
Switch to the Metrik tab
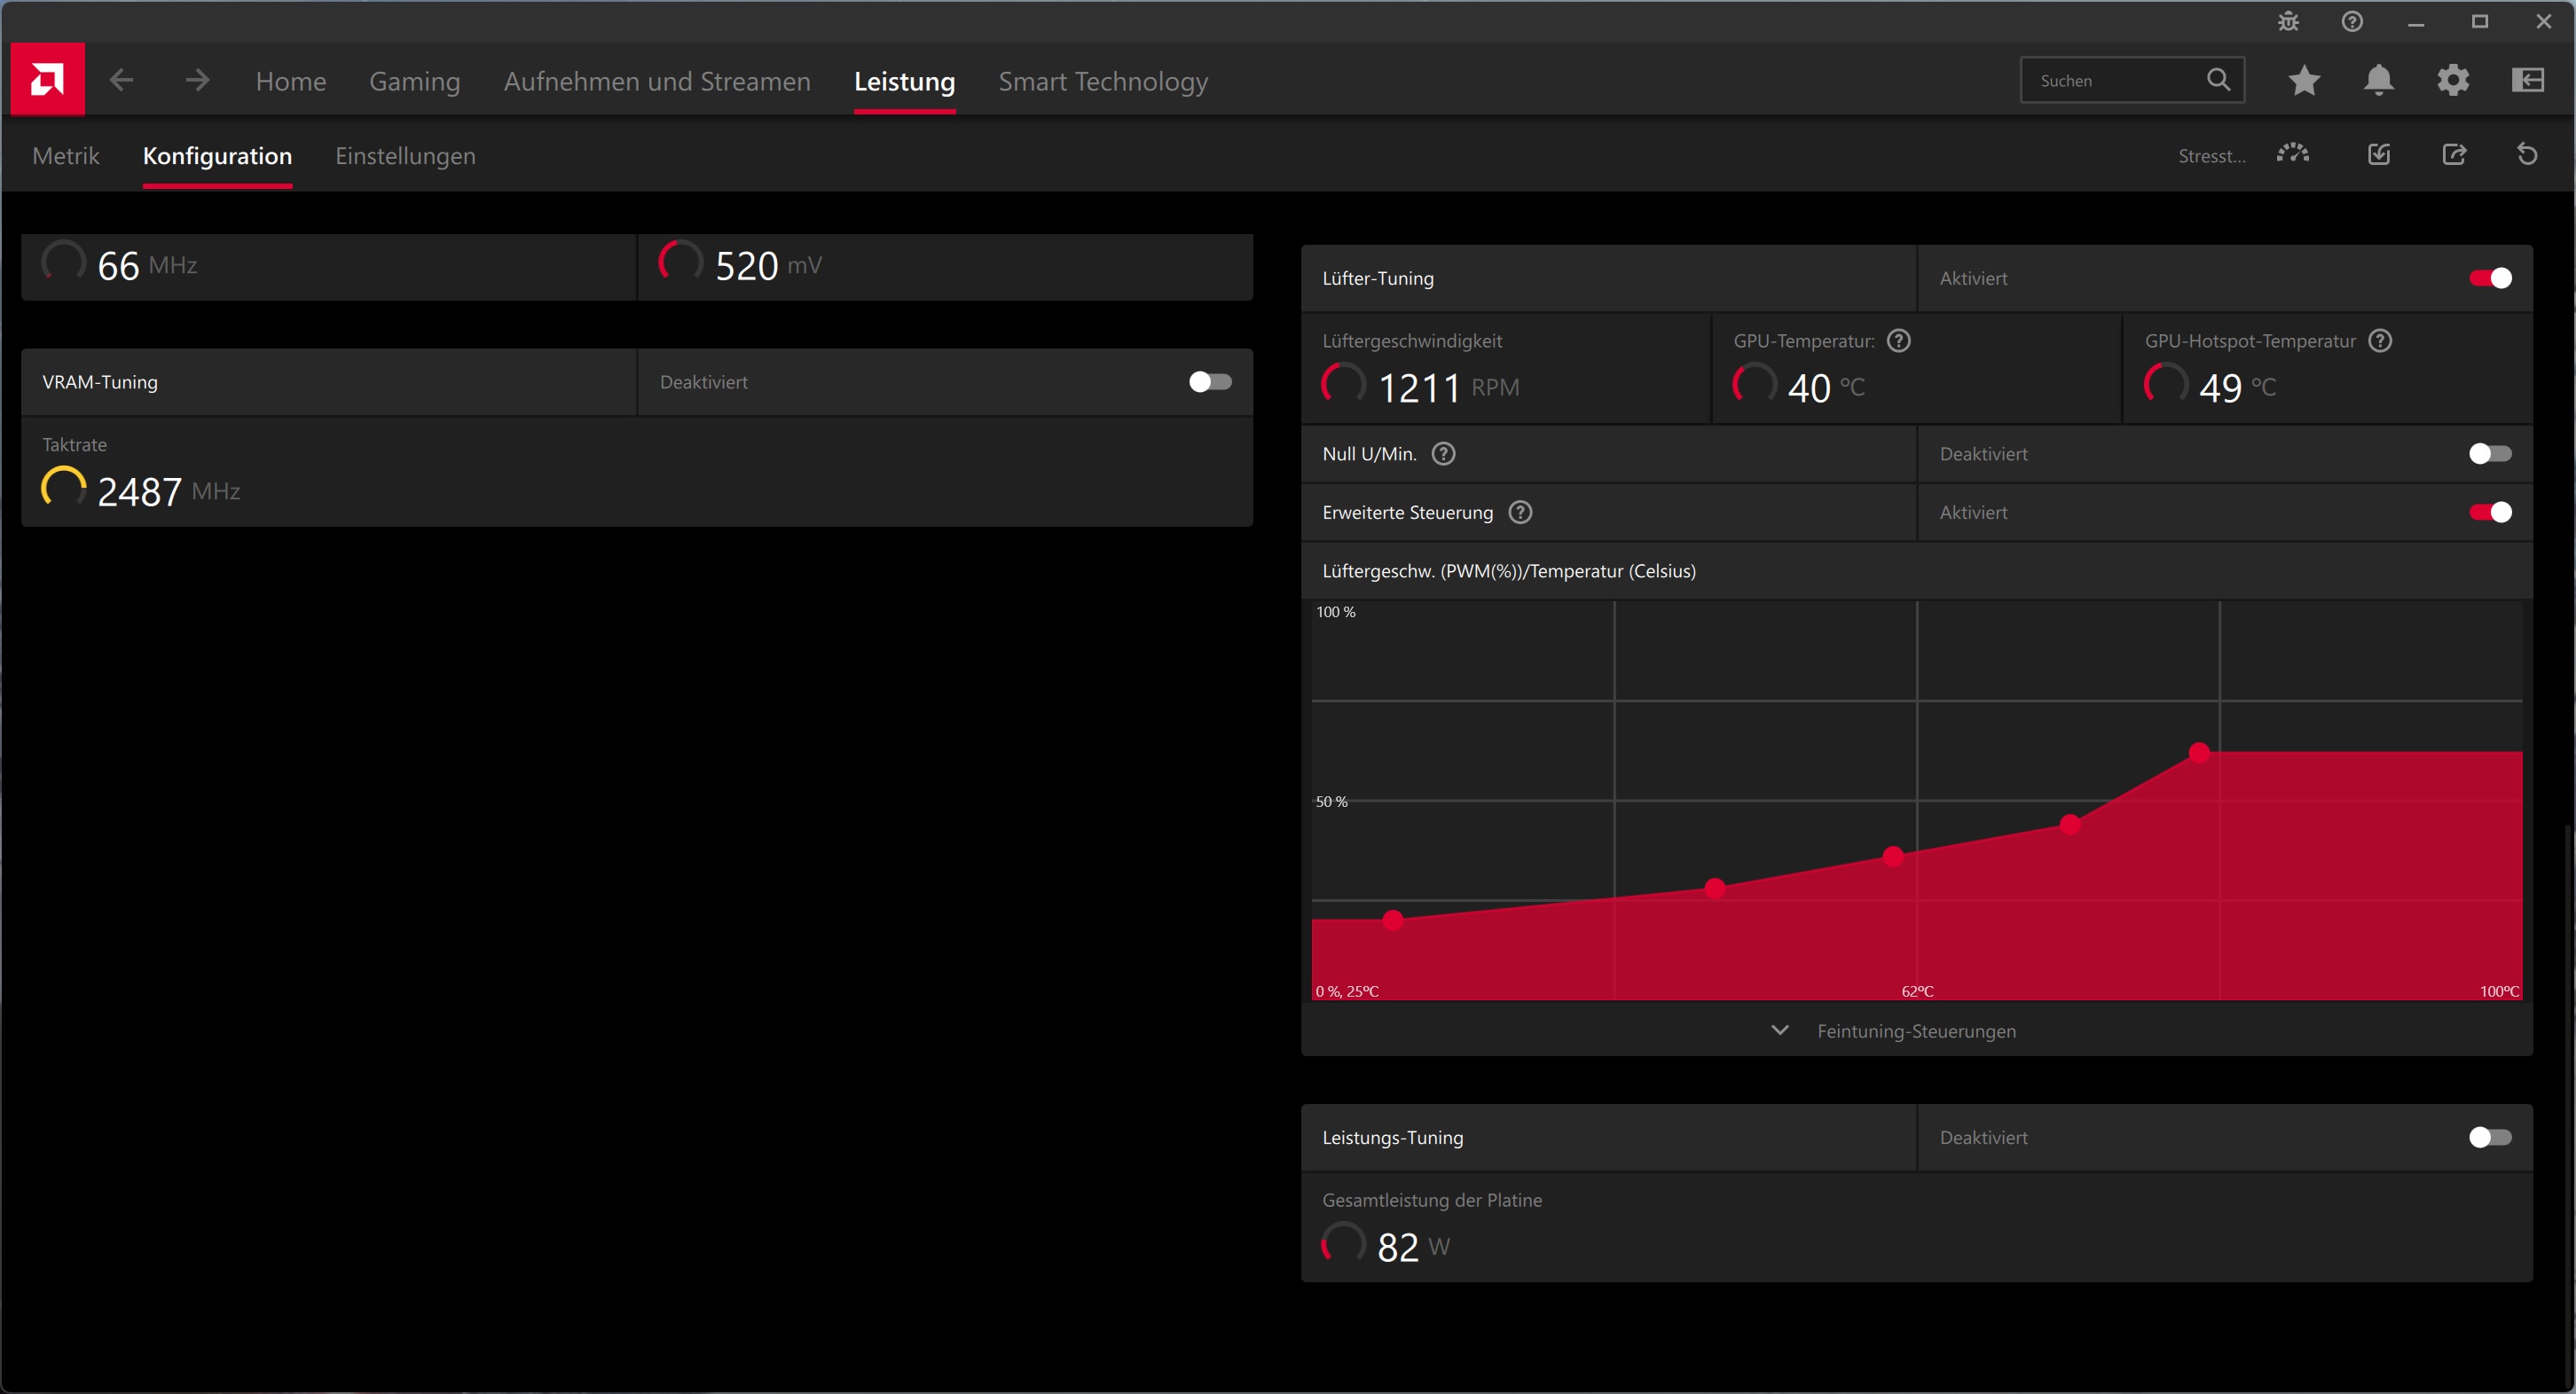tap(66, 156)
